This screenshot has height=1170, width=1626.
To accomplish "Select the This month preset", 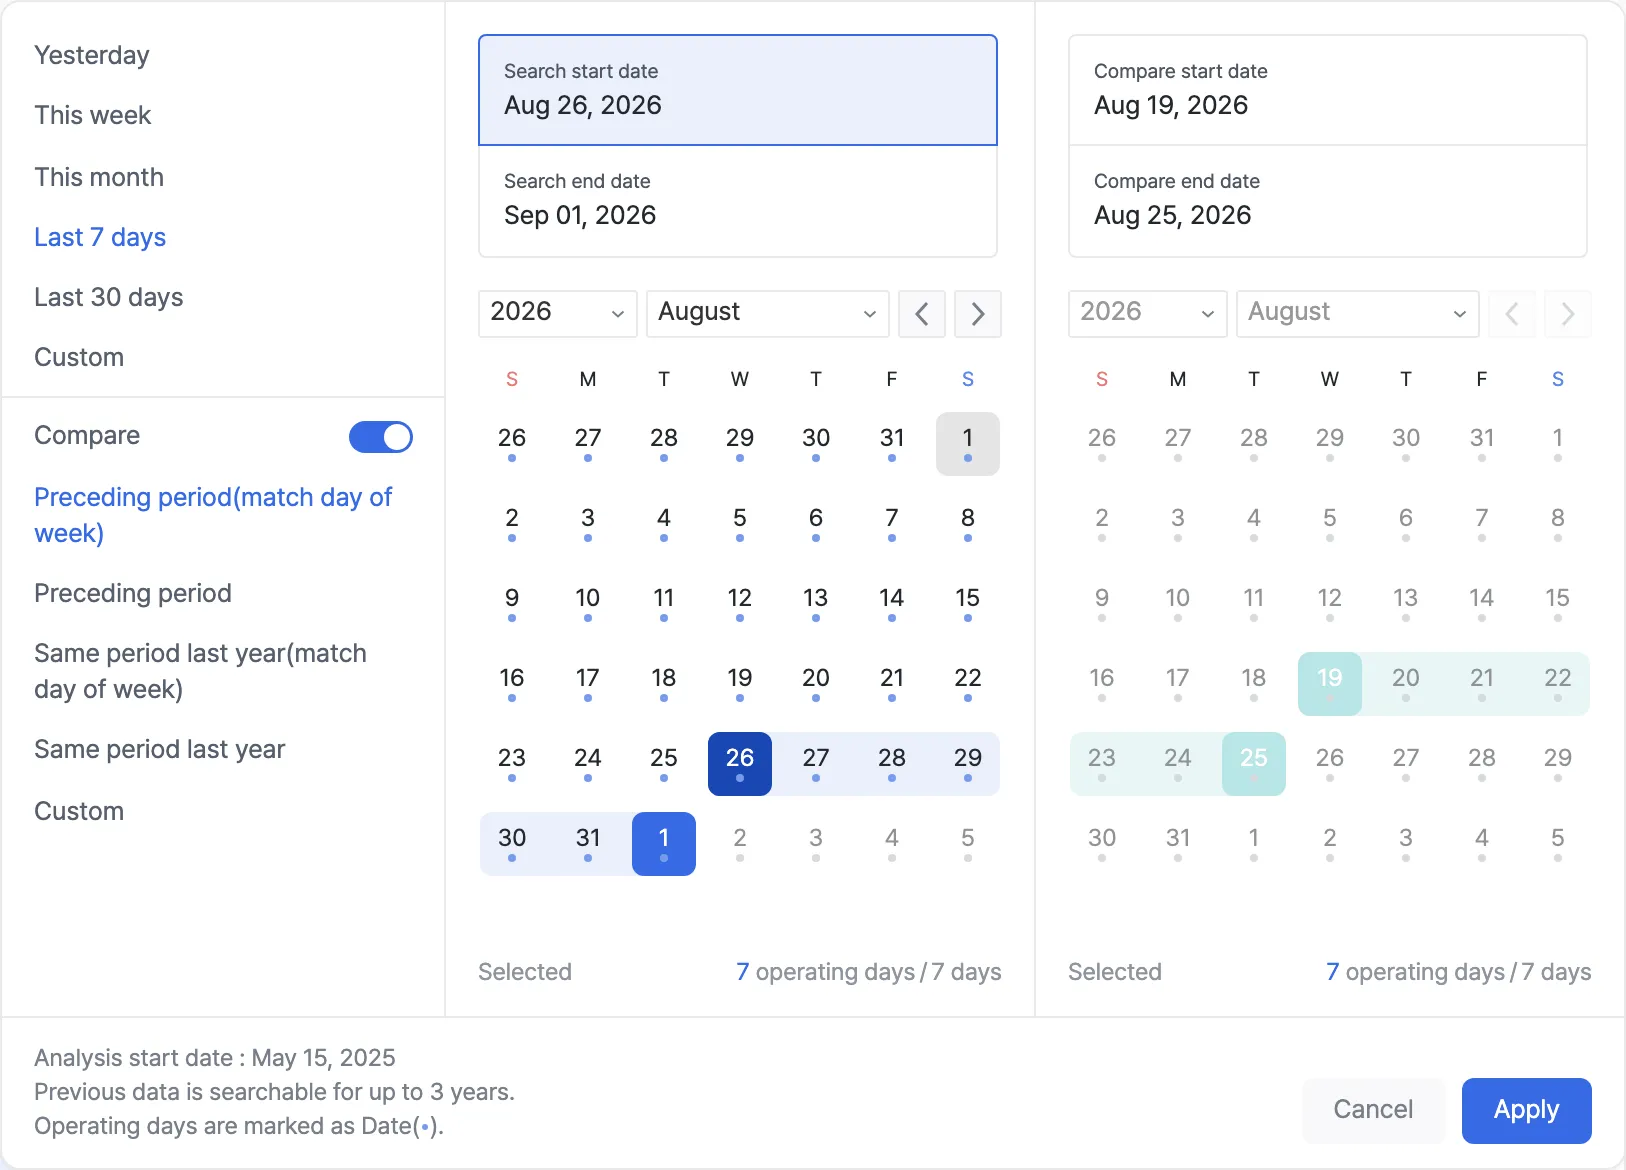I will point(99,177).
